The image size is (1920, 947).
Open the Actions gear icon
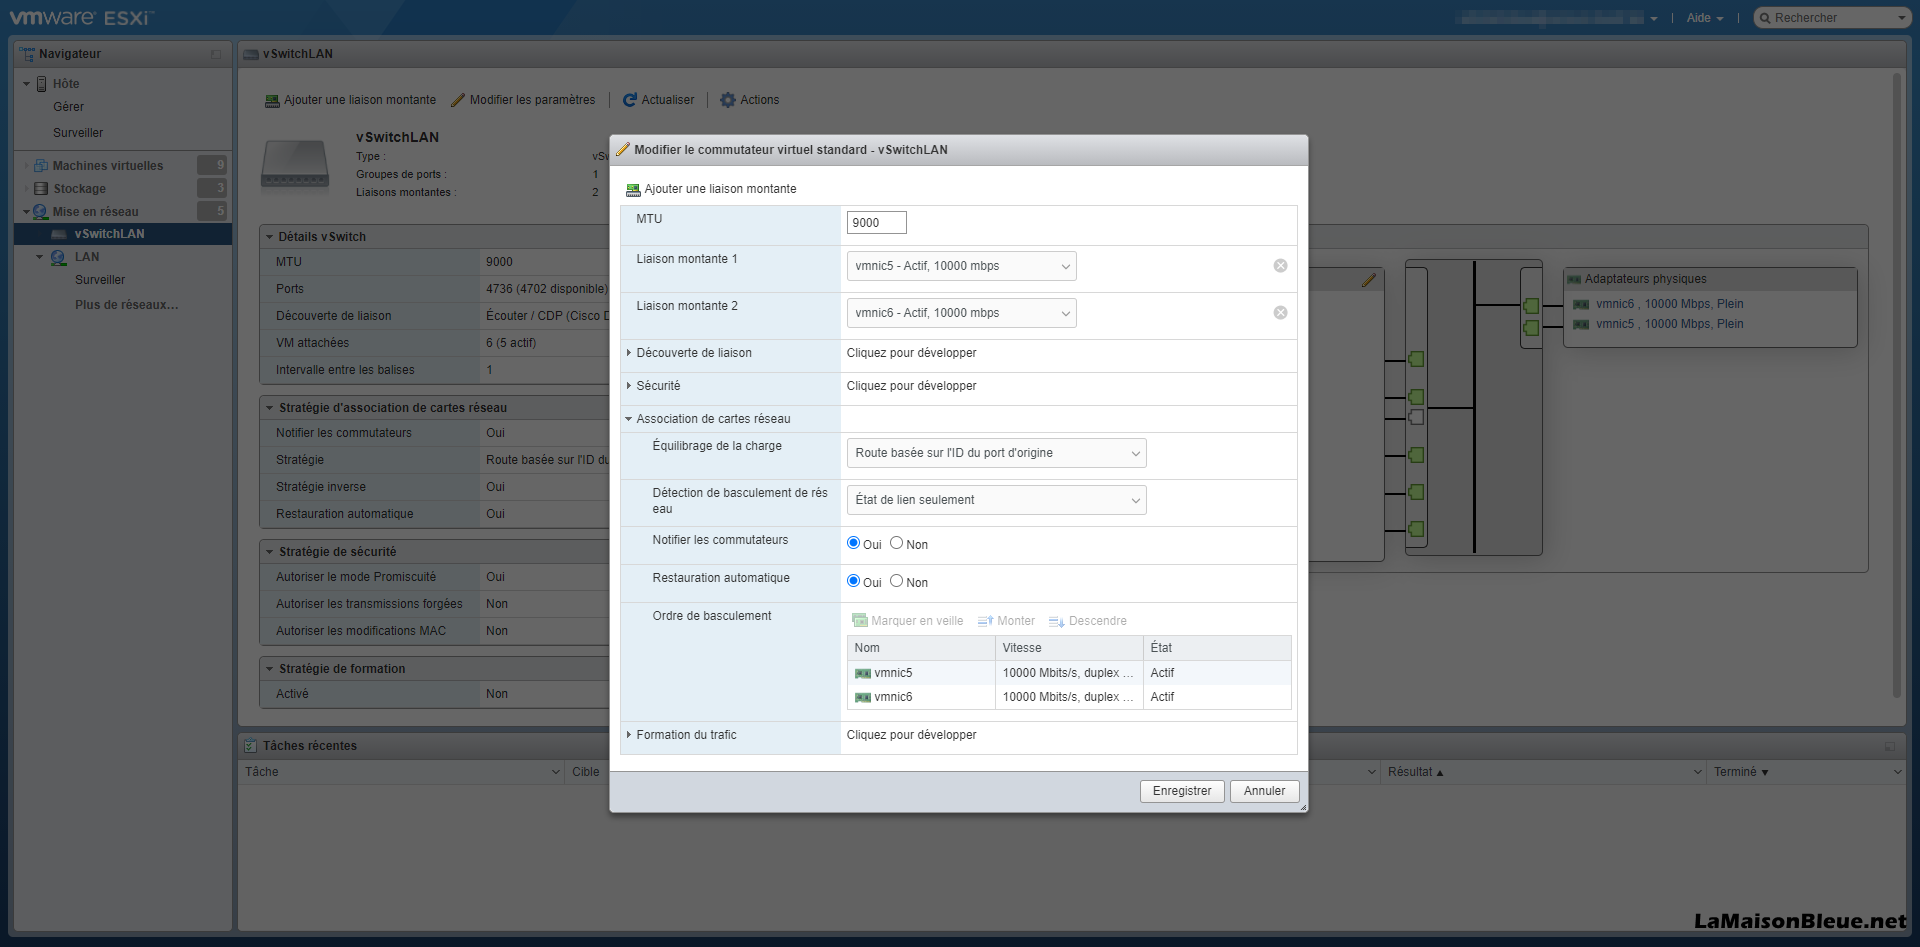pyautogui.click(x=728, y=100)
